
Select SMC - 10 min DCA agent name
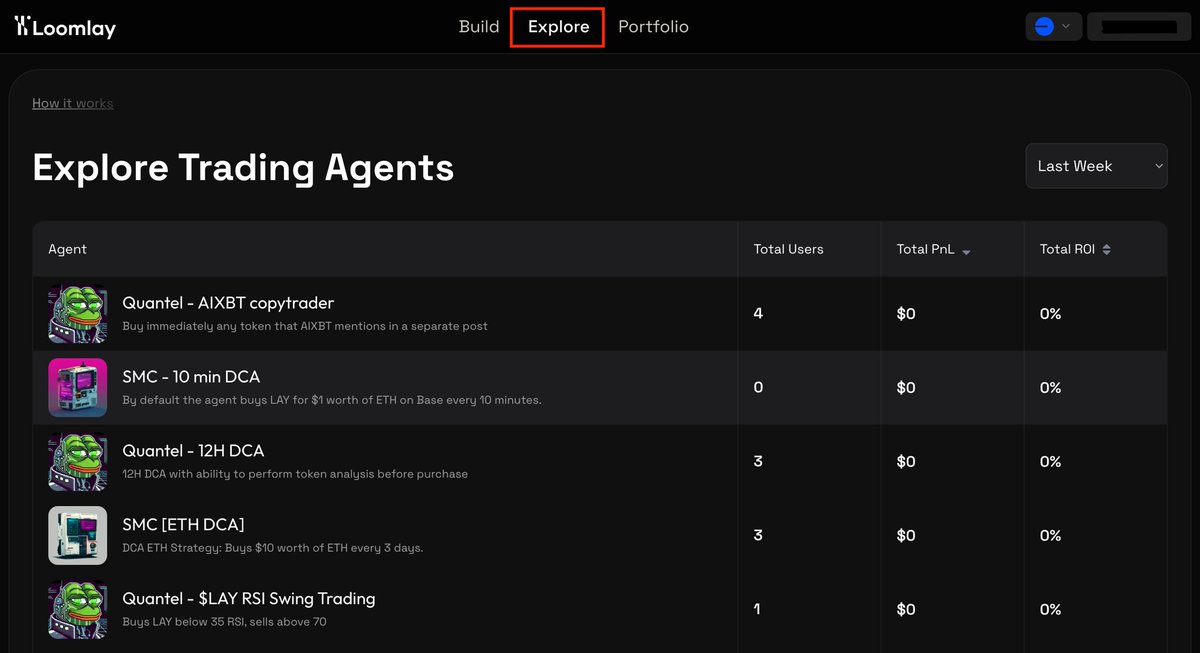pos(191,377)
